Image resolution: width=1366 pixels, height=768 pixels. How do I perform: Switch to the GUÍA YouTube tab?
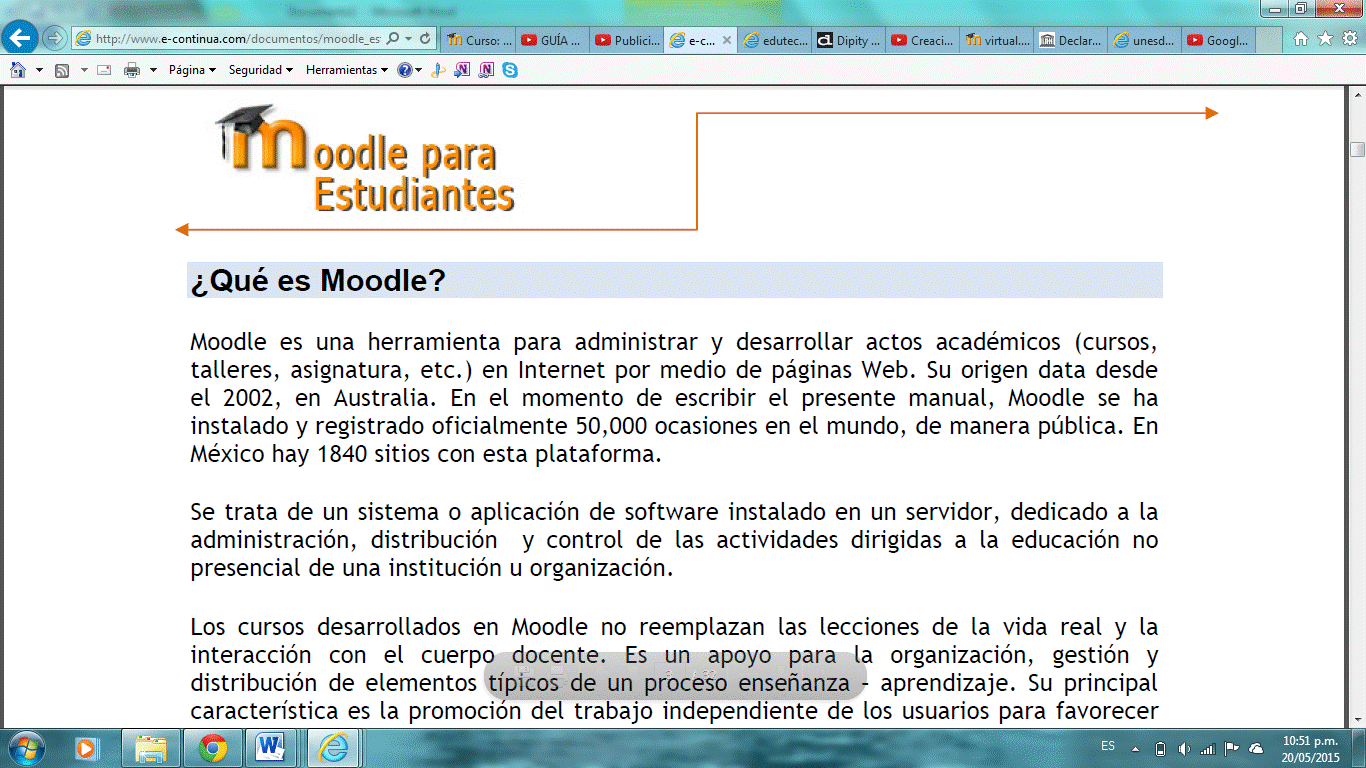(x=552, y=41)
